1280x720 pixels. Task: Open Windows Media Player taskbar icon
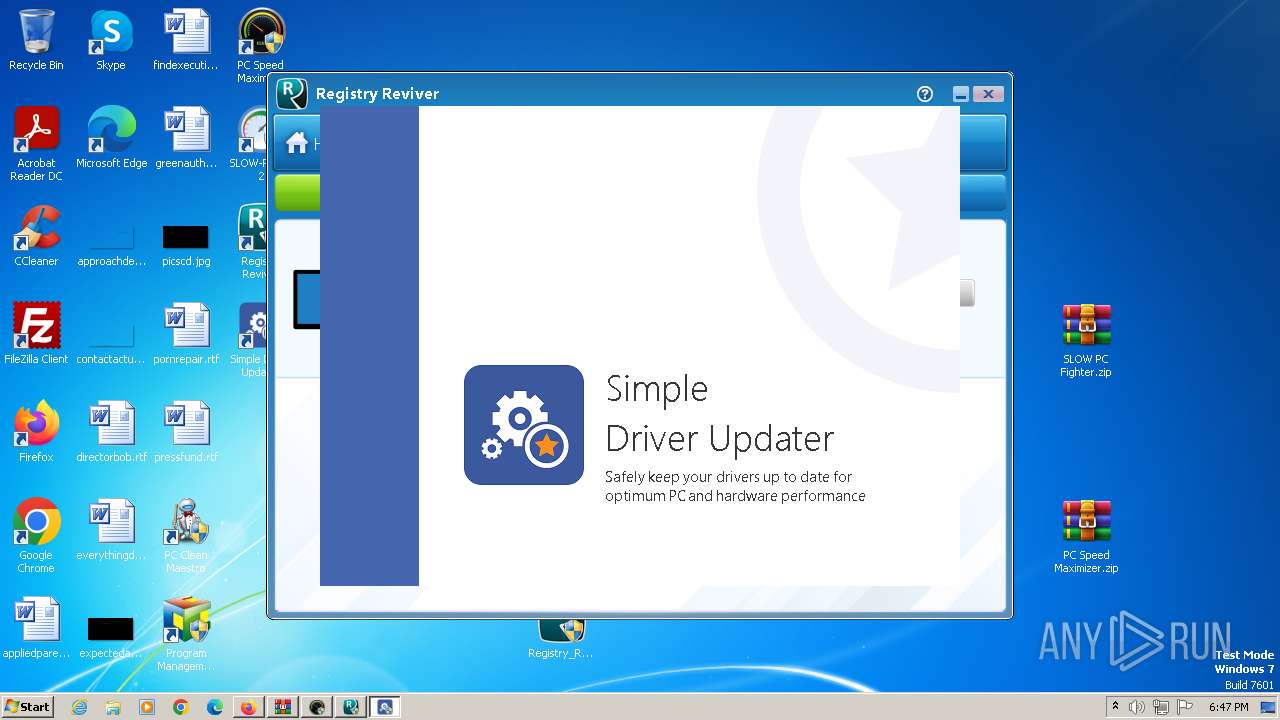tap(147, 707)
